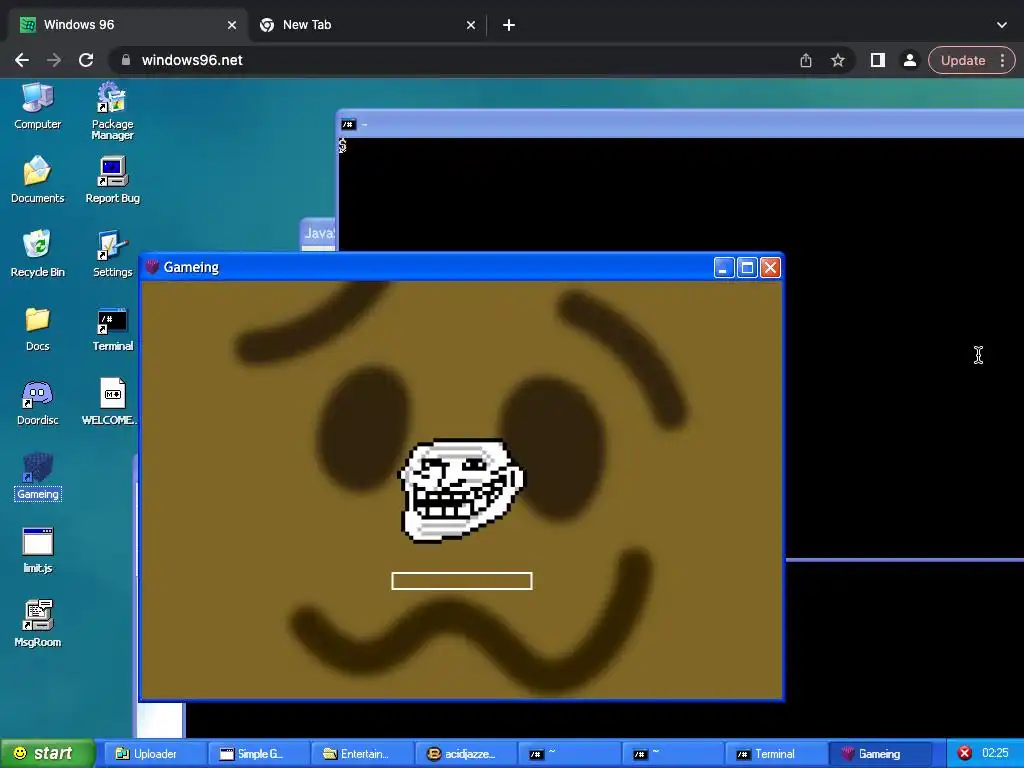Open the Chrome three-dot menu
This screenshot has height=768, width=1024.
(1002, 60)
